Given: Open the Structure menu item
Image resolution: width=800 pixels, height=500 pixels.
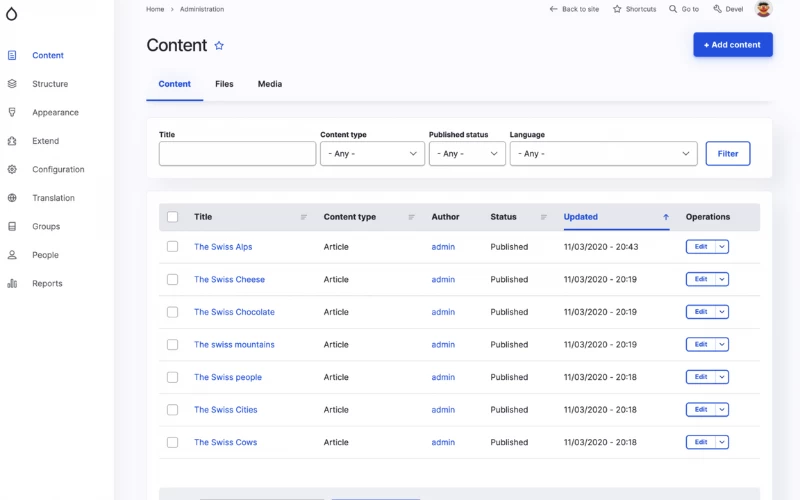Looking at the screenshot, I should (50, 84).
